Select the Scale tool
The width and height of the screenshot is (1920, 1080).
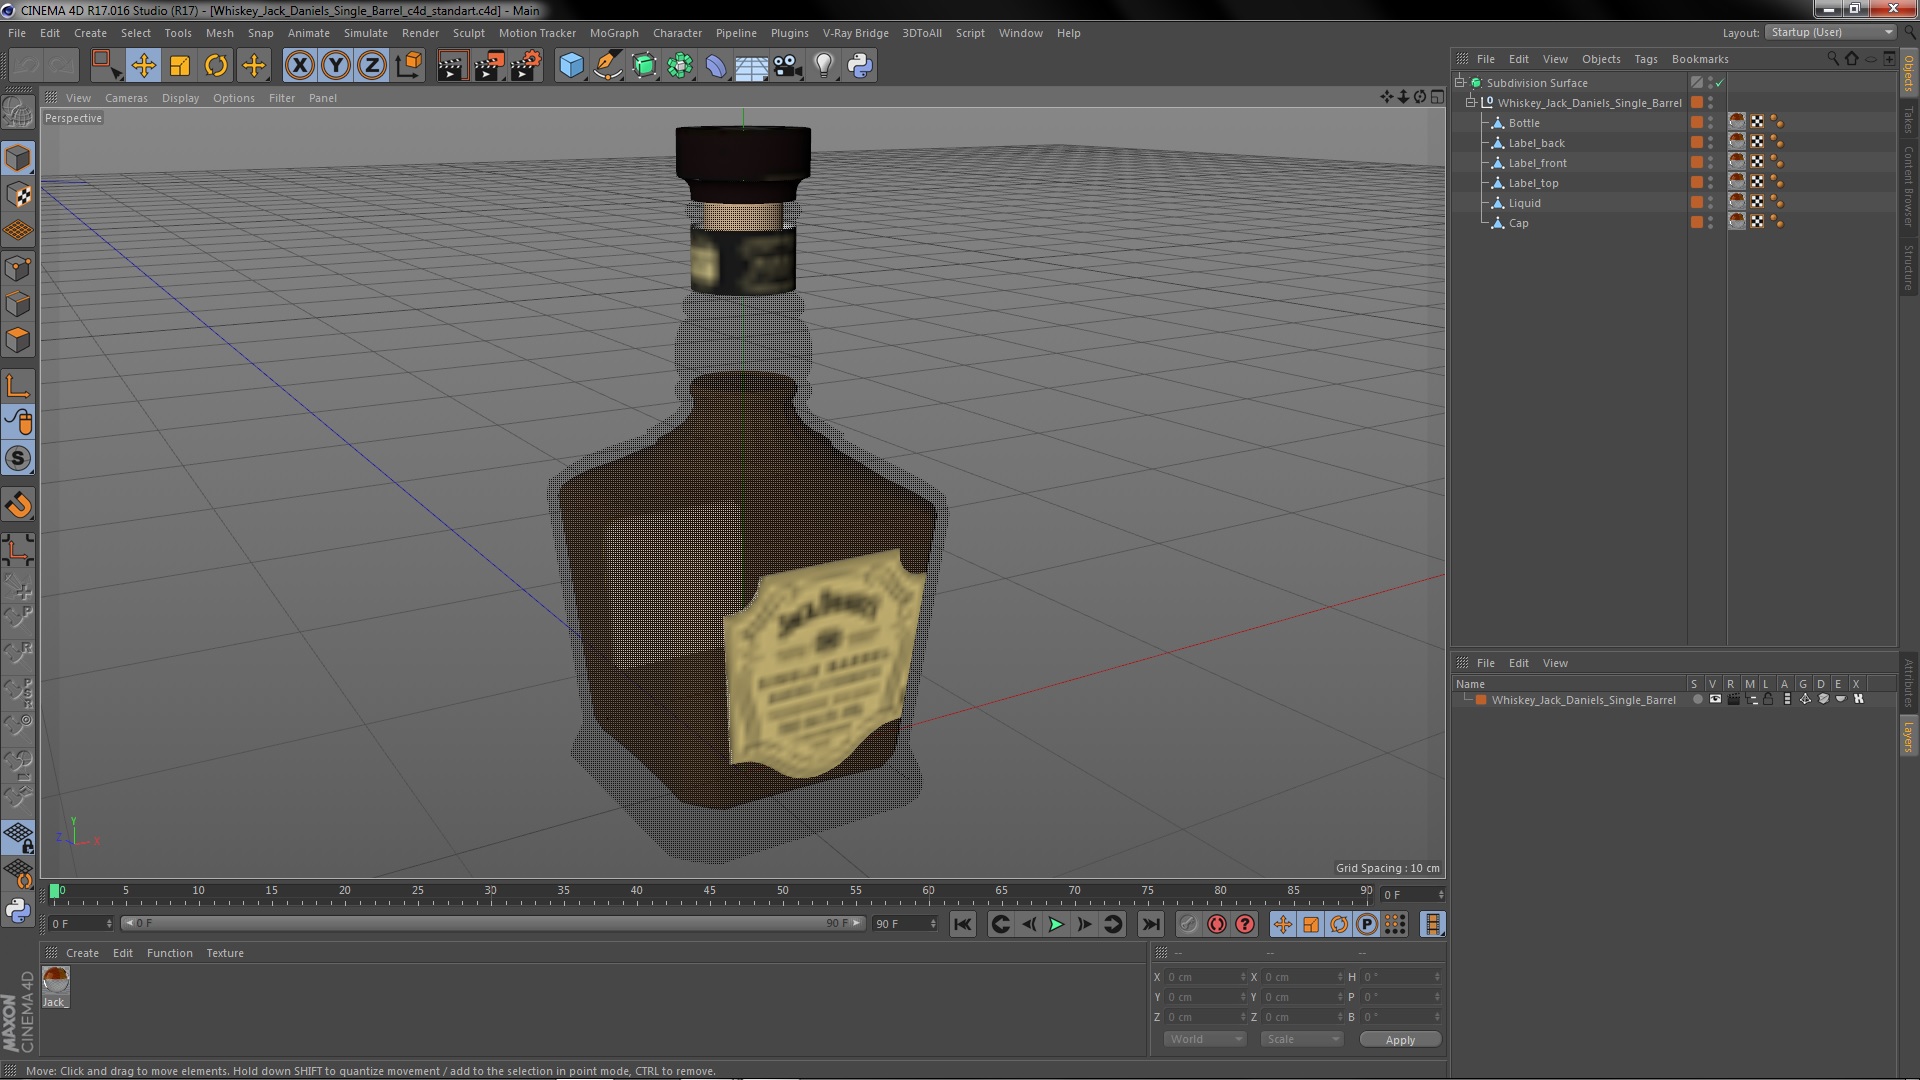coord(180,66)
